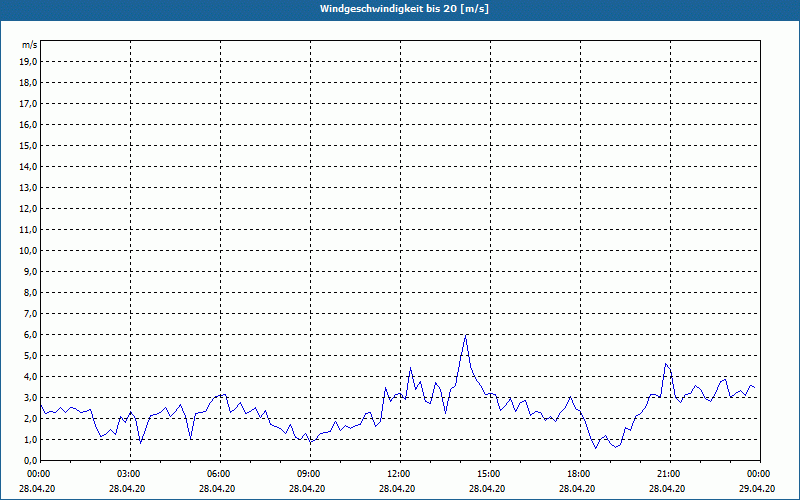Click the '21:00' time label
Image resolution: width=800 pixels, height=500 pixels.
coord(670,474)
